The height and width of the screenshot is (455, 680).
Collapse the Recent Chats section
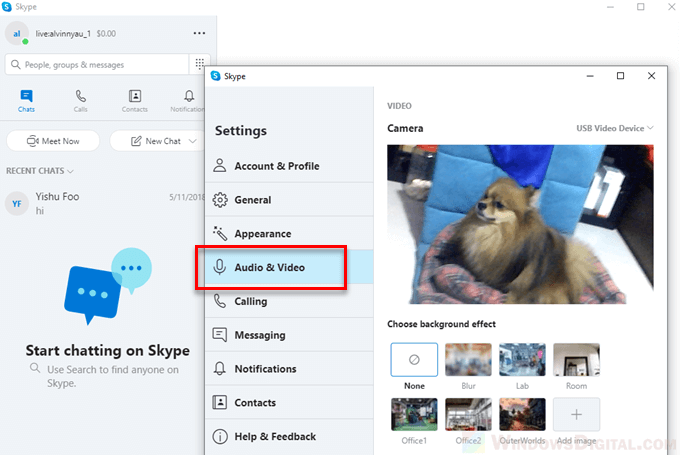point(39,171)
